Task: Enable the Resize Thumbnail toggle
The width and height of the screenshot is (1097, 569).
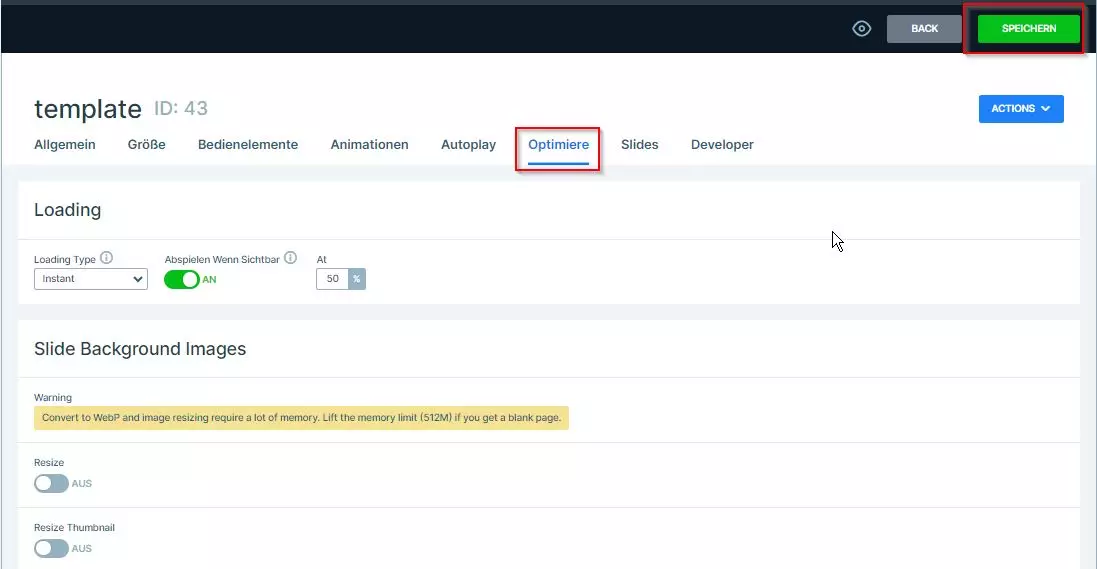Action: (51, 548)
